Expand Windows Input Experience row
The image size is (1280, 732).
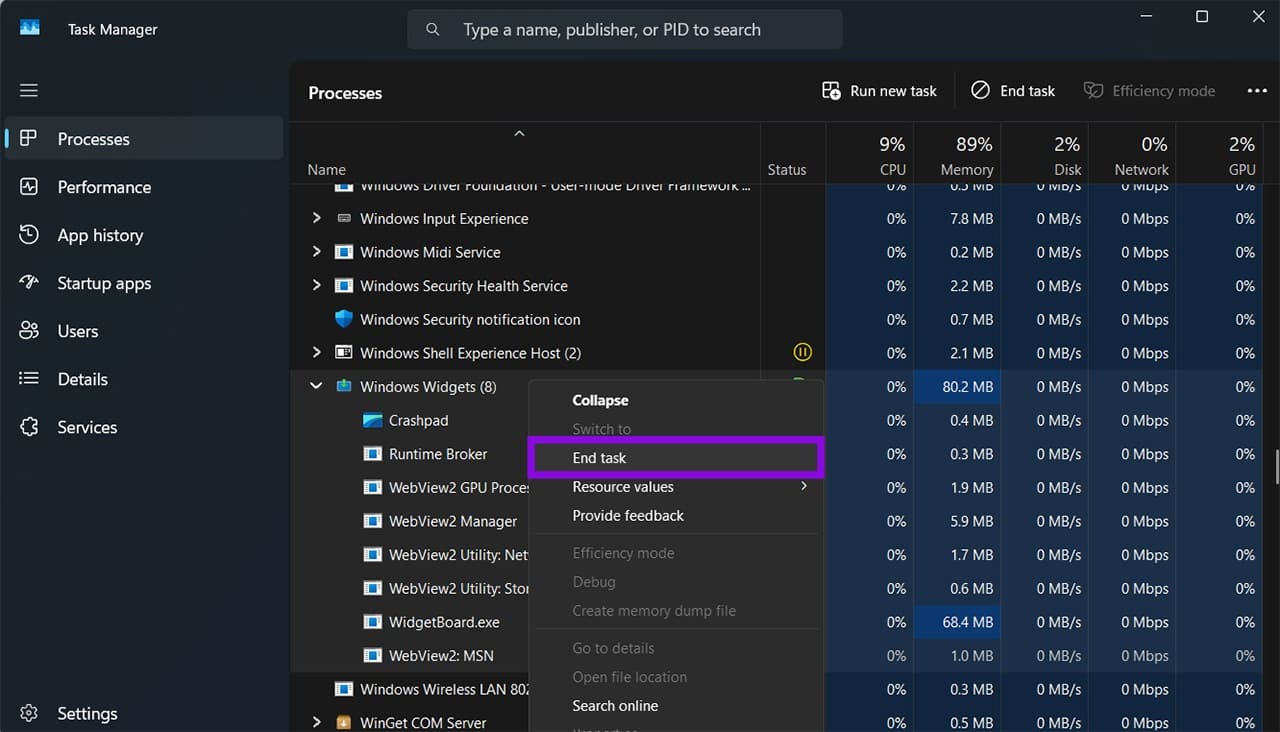point(316,218)
